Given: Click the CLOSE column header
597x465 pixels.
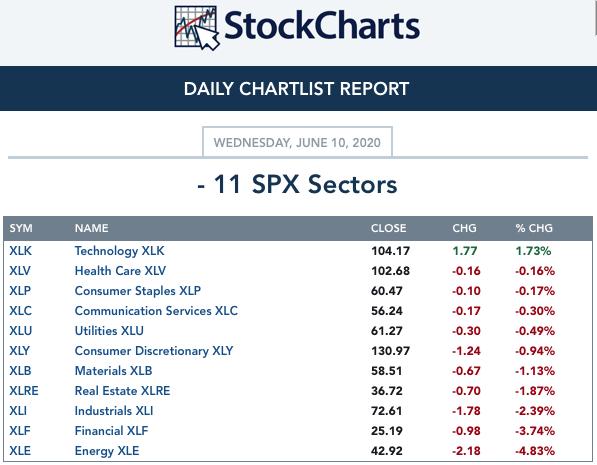Looking at the screenshot, I should [388, 228].
